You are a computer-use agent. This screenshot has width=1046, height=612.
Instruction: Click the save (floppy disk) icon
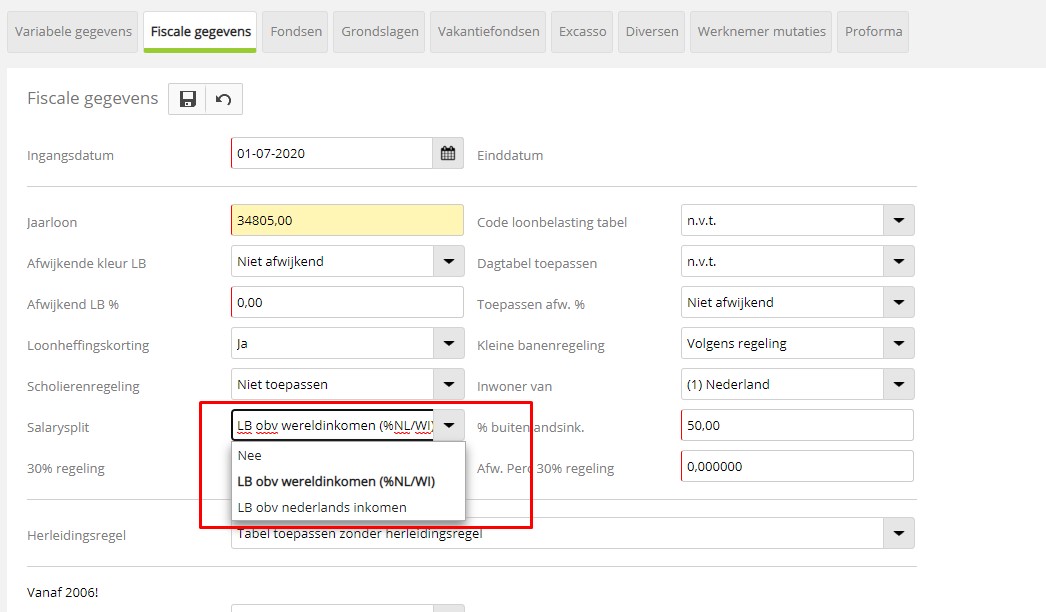click(x=187, y=99)
